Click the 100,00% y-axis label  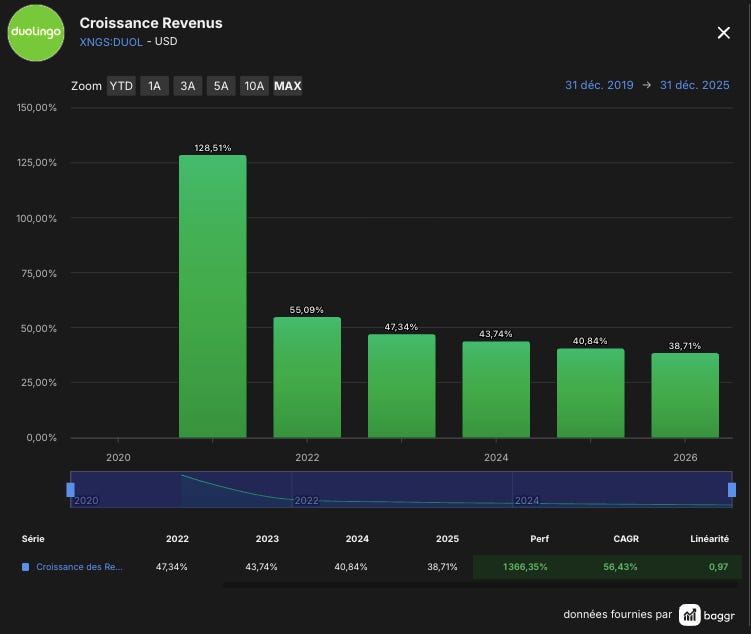(x=37, y=218)
